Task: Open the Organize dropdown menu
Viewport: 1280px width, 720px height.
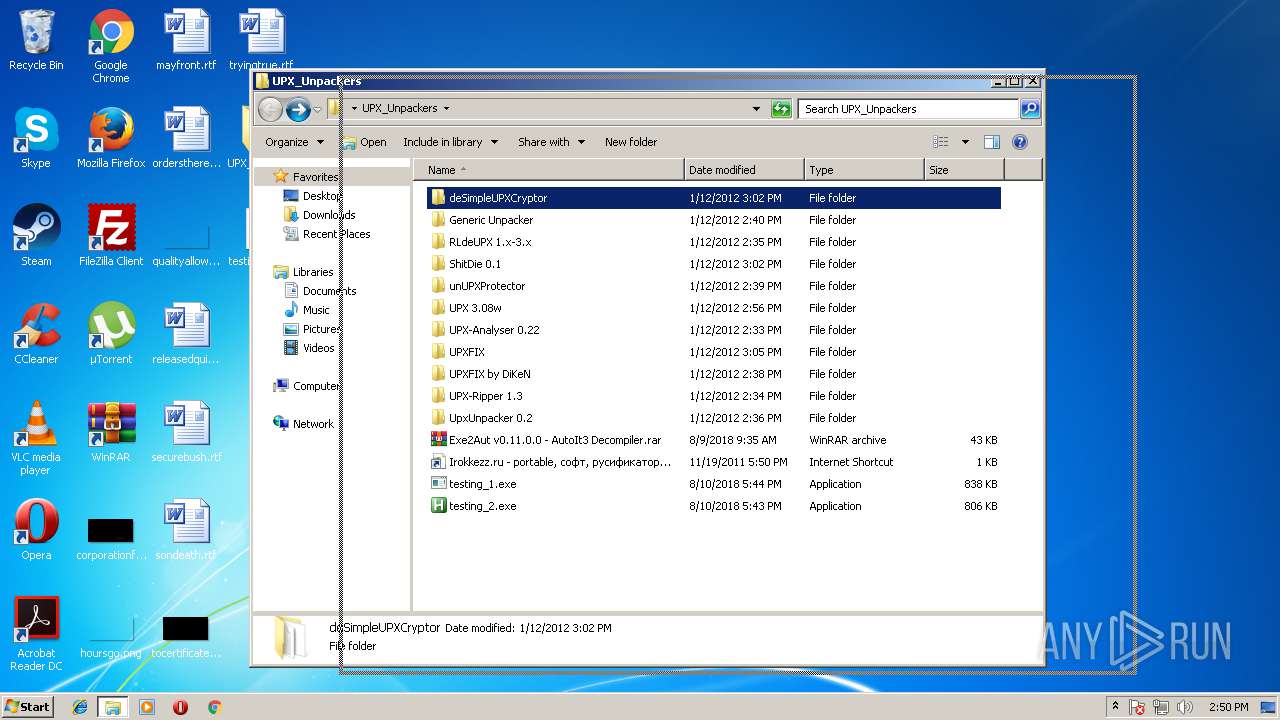Action: (294, 142)
